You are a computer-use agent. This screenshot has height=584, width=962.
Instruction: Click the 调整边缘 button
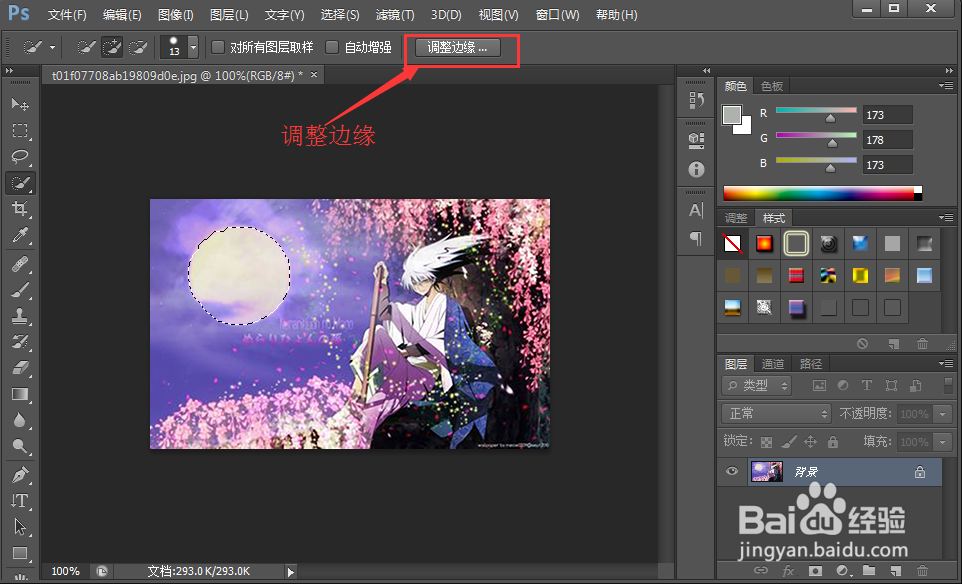(460, 47)
